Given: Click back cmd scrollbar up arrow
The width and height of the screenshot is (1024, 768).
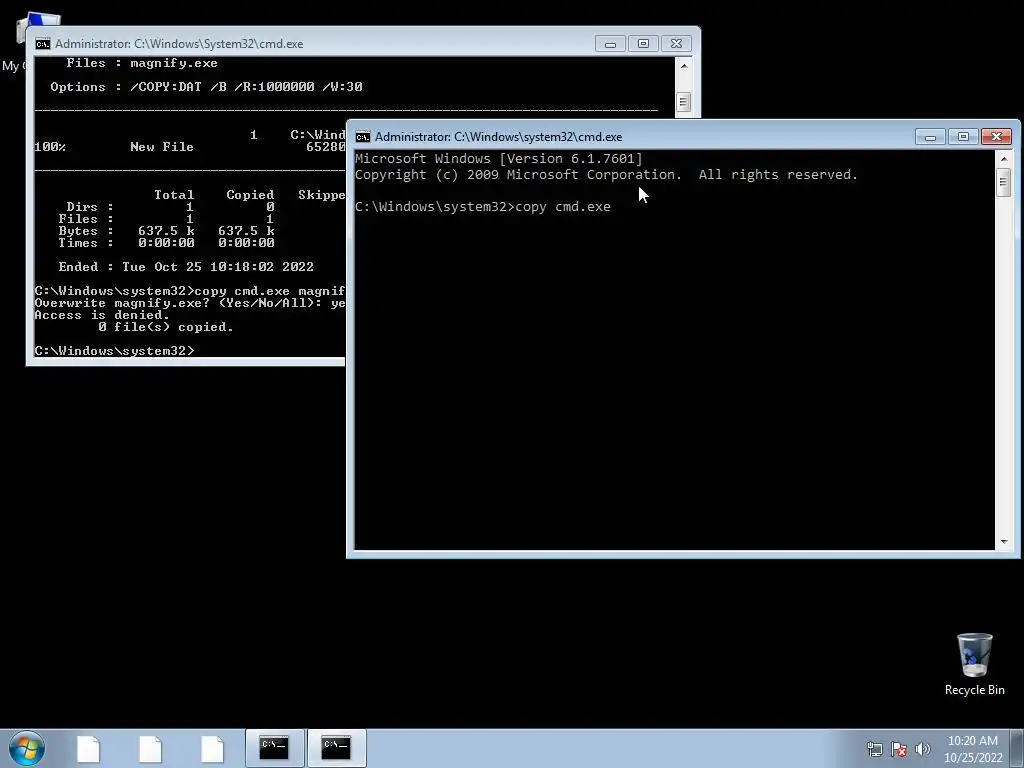Looking at the screenshot, I should tap(684, 66).
